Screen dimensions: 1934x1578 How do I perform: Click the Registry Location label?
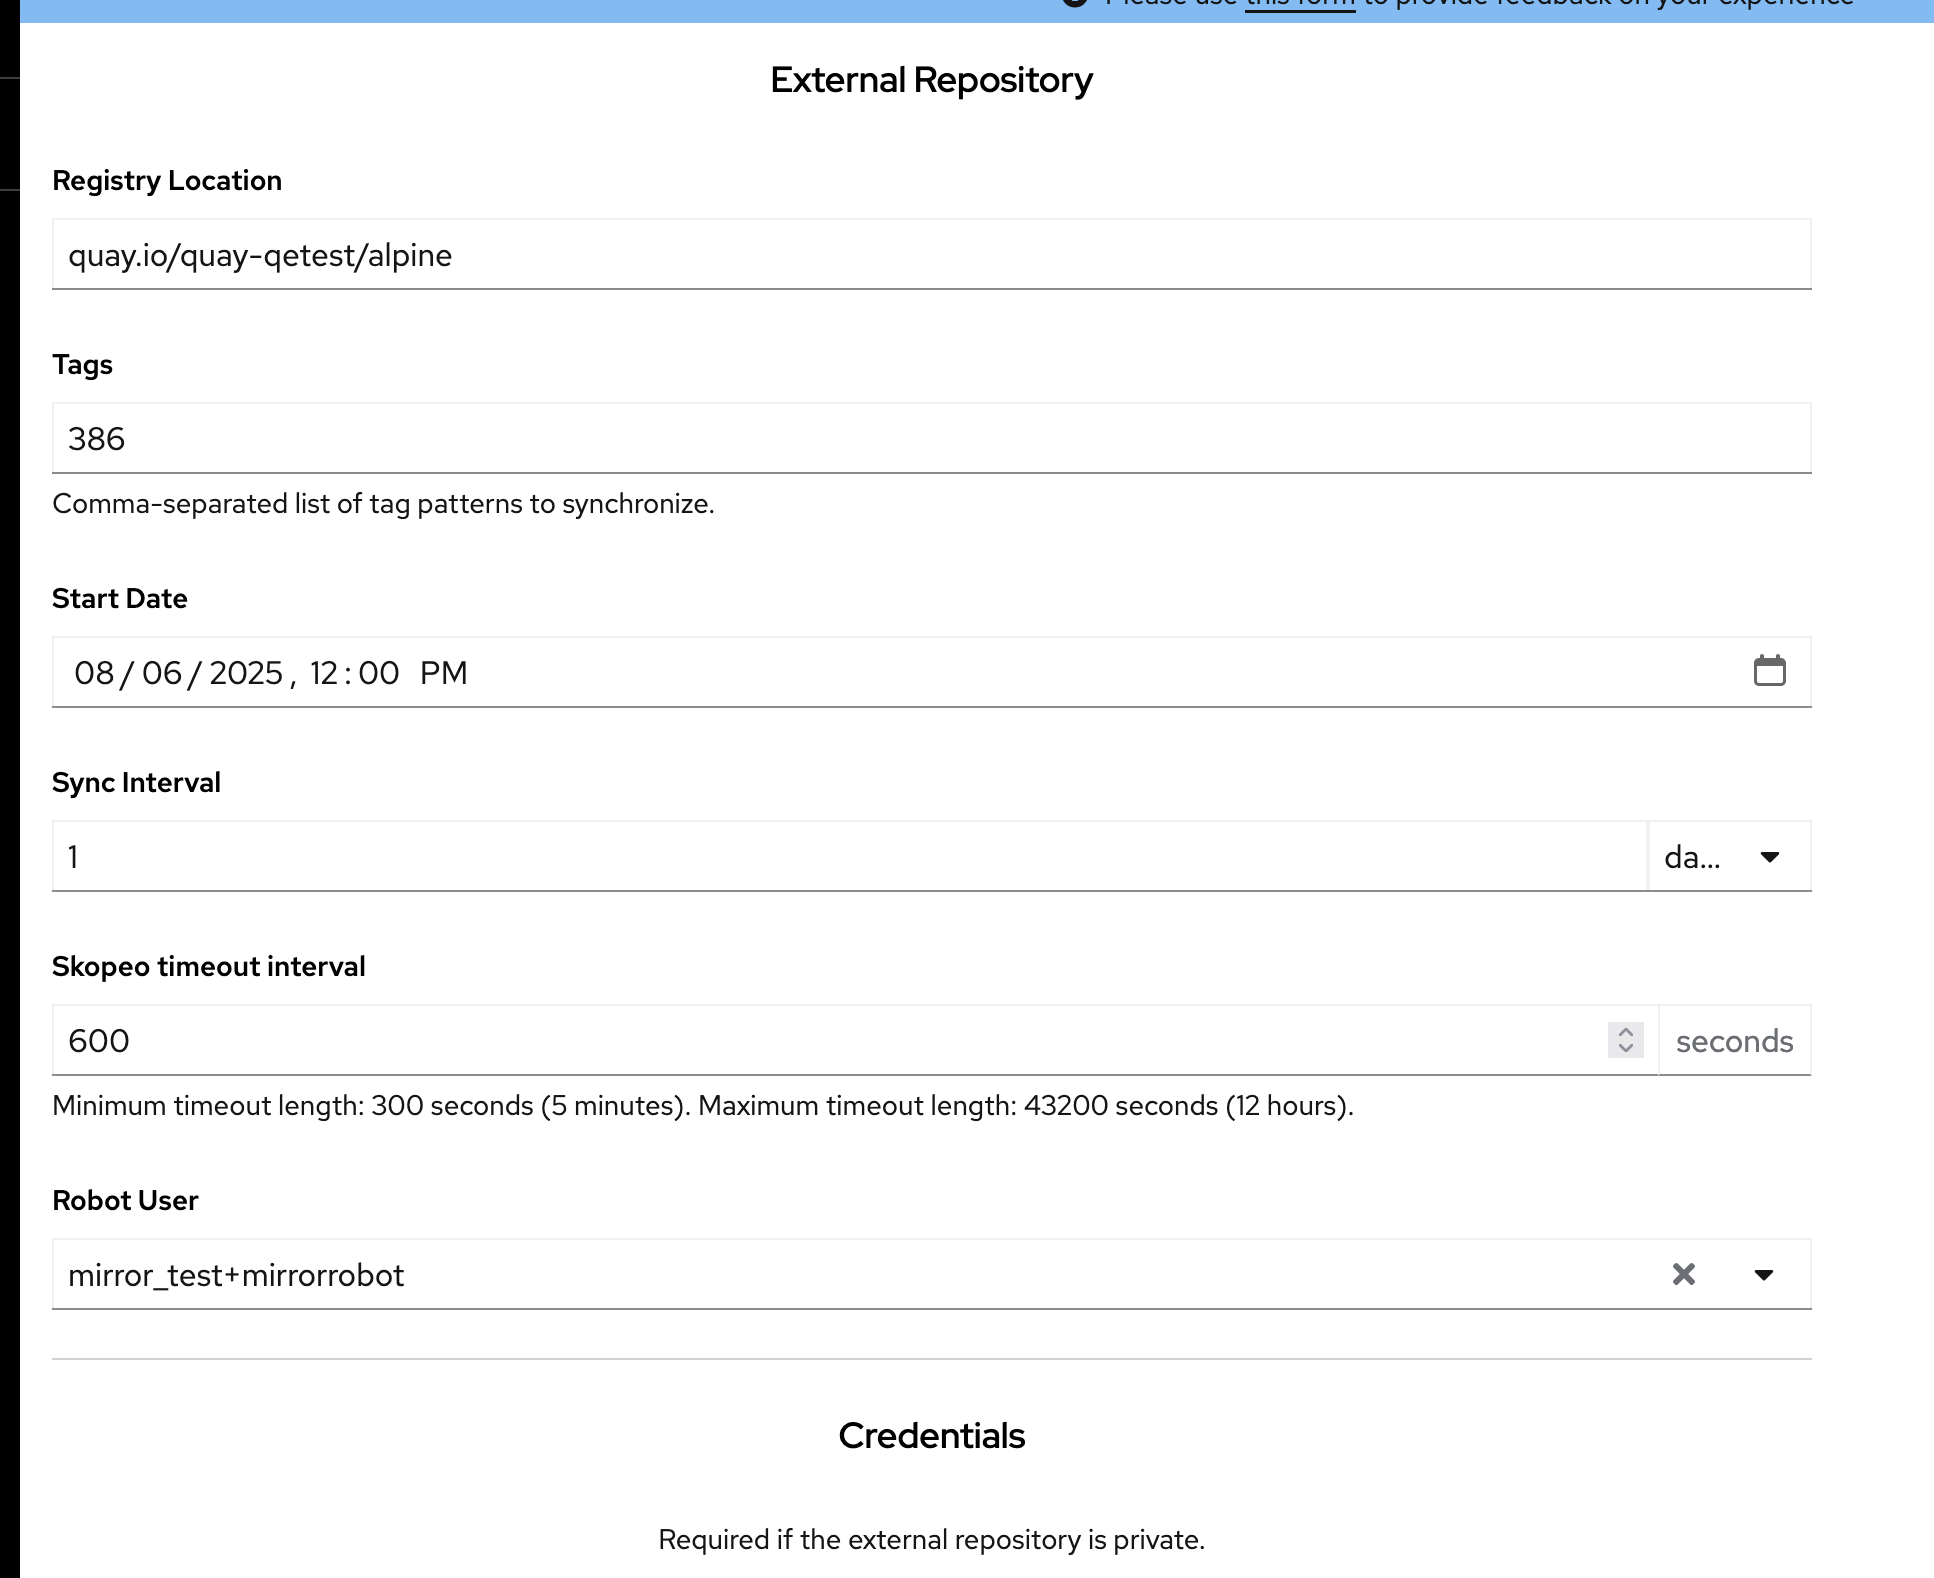pyautogui.click(x=167, y=181)
